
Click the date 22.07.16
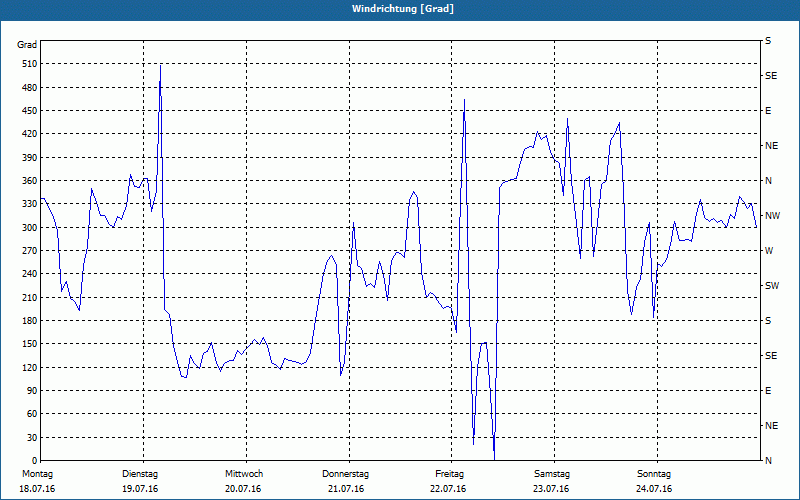pos(448,489)
